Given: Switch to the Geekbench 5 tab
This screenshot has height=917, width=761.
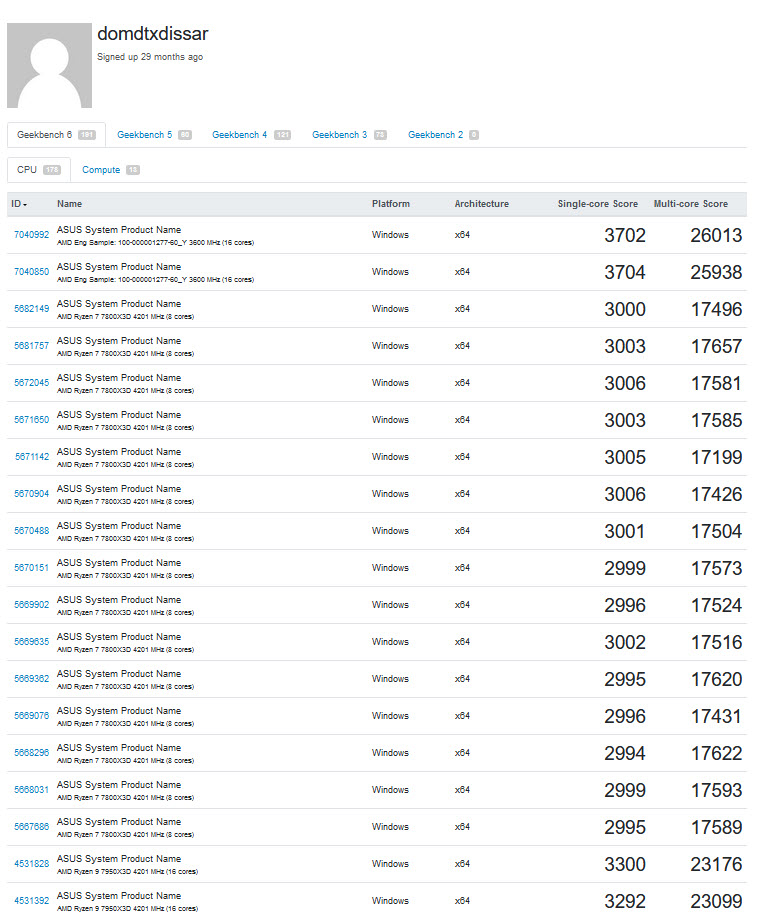Looking at the screenshot, I should coord(154,135).
